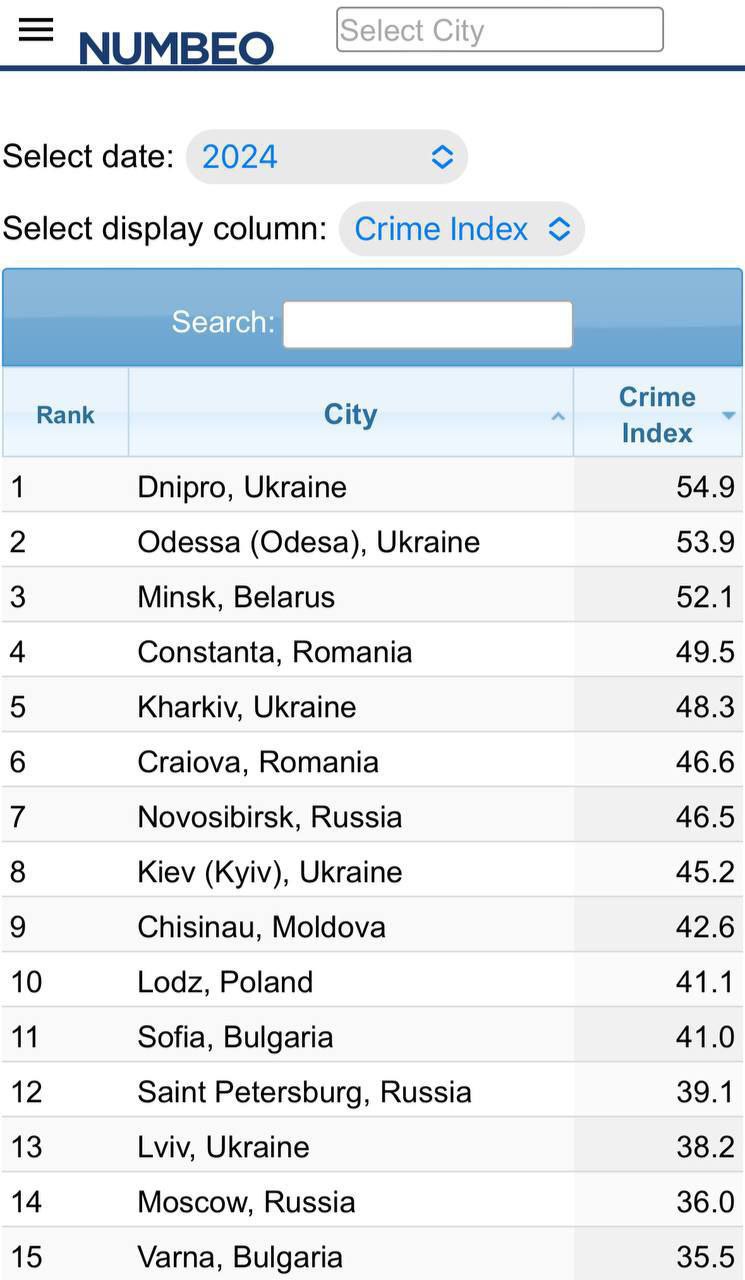Select the Crime Index header cell
The image size is (745, 1280).
point(656,414)
